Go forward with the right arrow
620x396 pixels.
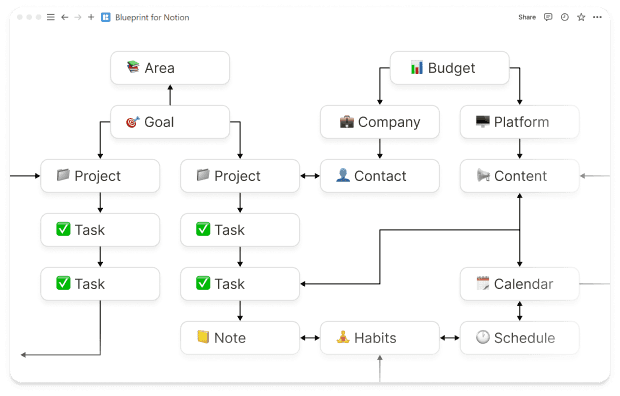point(78,17)
